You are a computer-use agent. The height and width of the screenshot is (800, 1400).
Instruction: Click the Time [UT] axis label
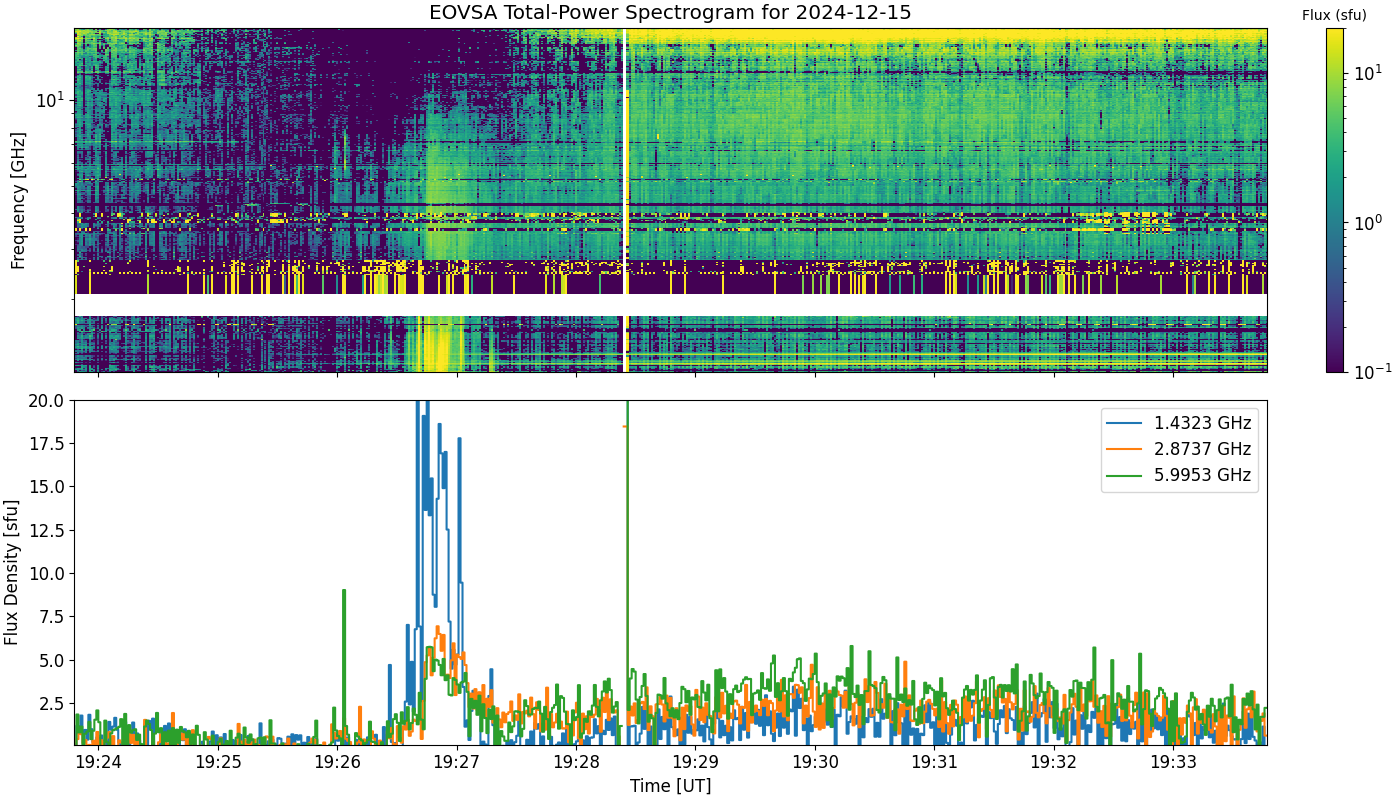[x=670, y=786]
